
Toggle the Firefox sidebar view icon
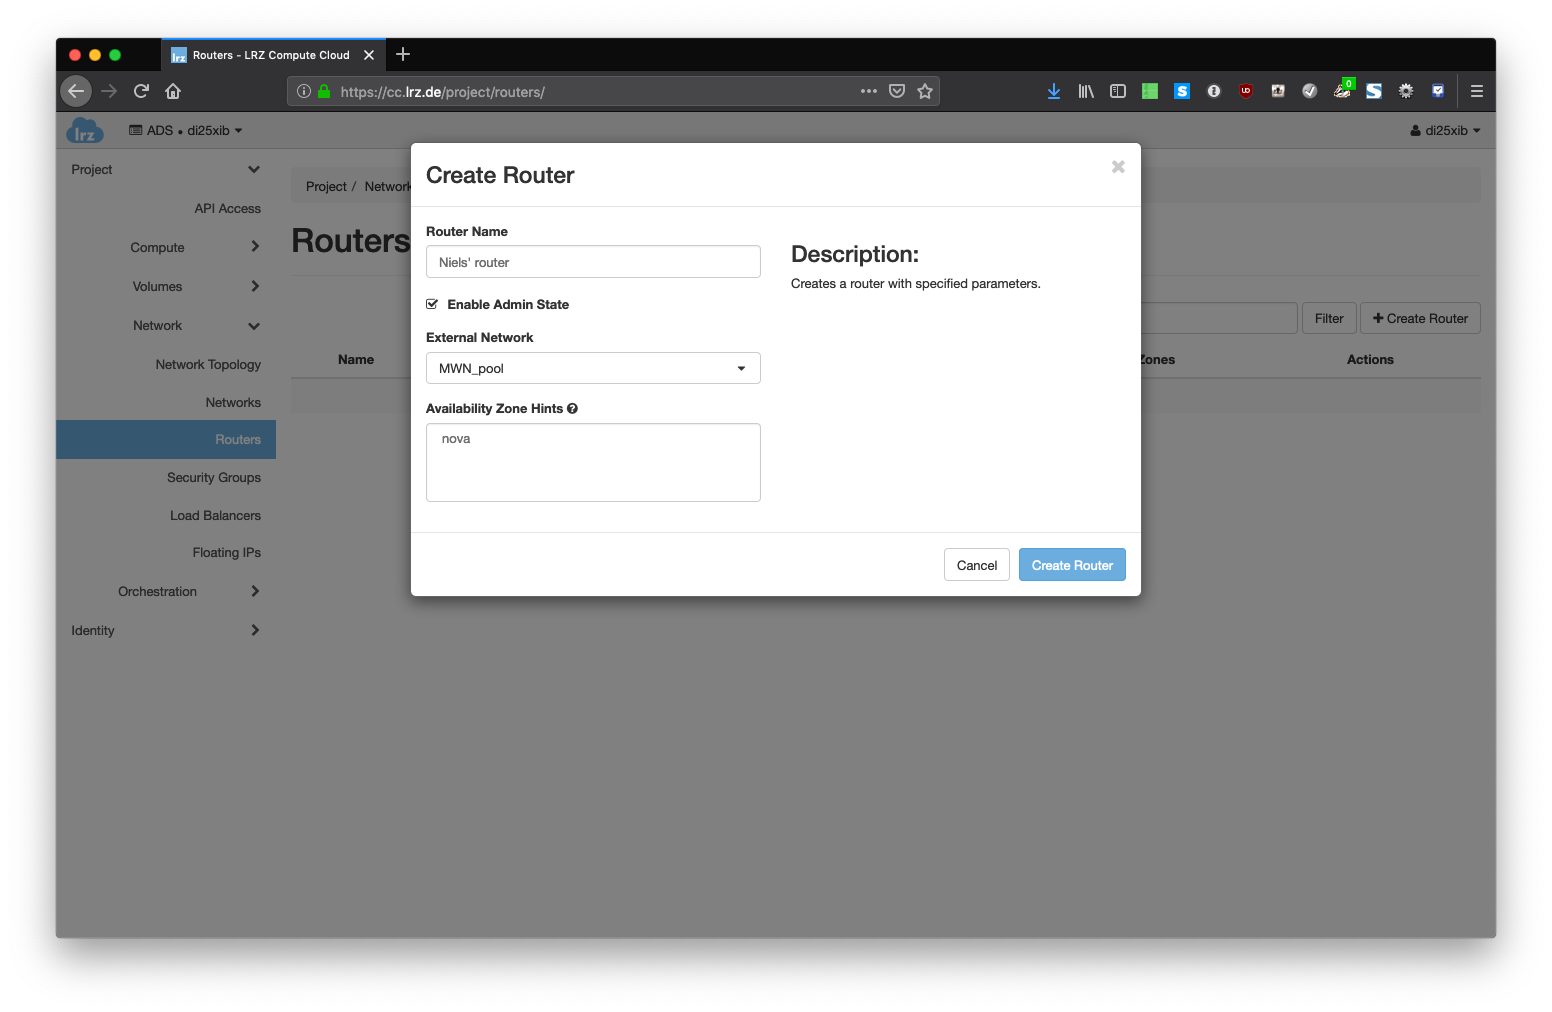[x=1118, y=91]
